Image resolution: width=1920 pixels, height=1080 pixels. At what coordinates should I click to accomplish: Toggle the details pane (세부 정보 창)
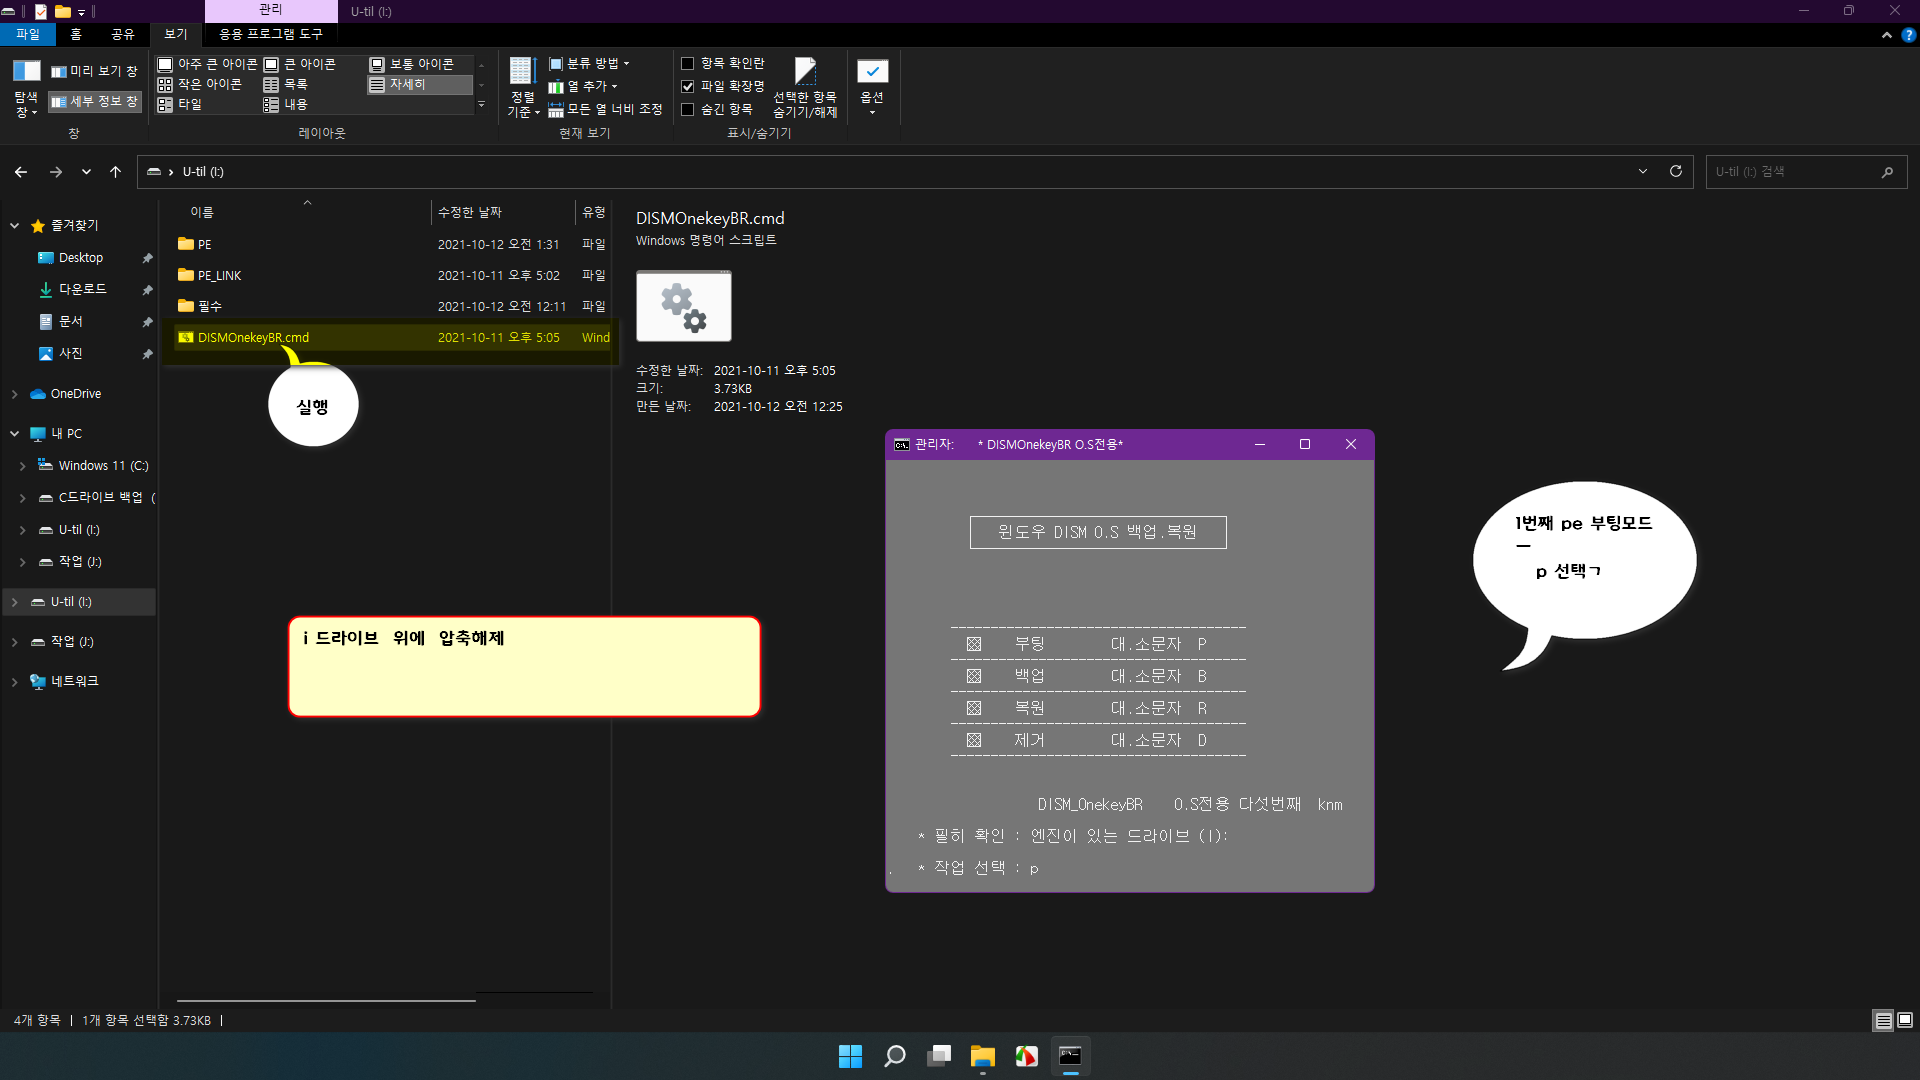click(94, 101)
